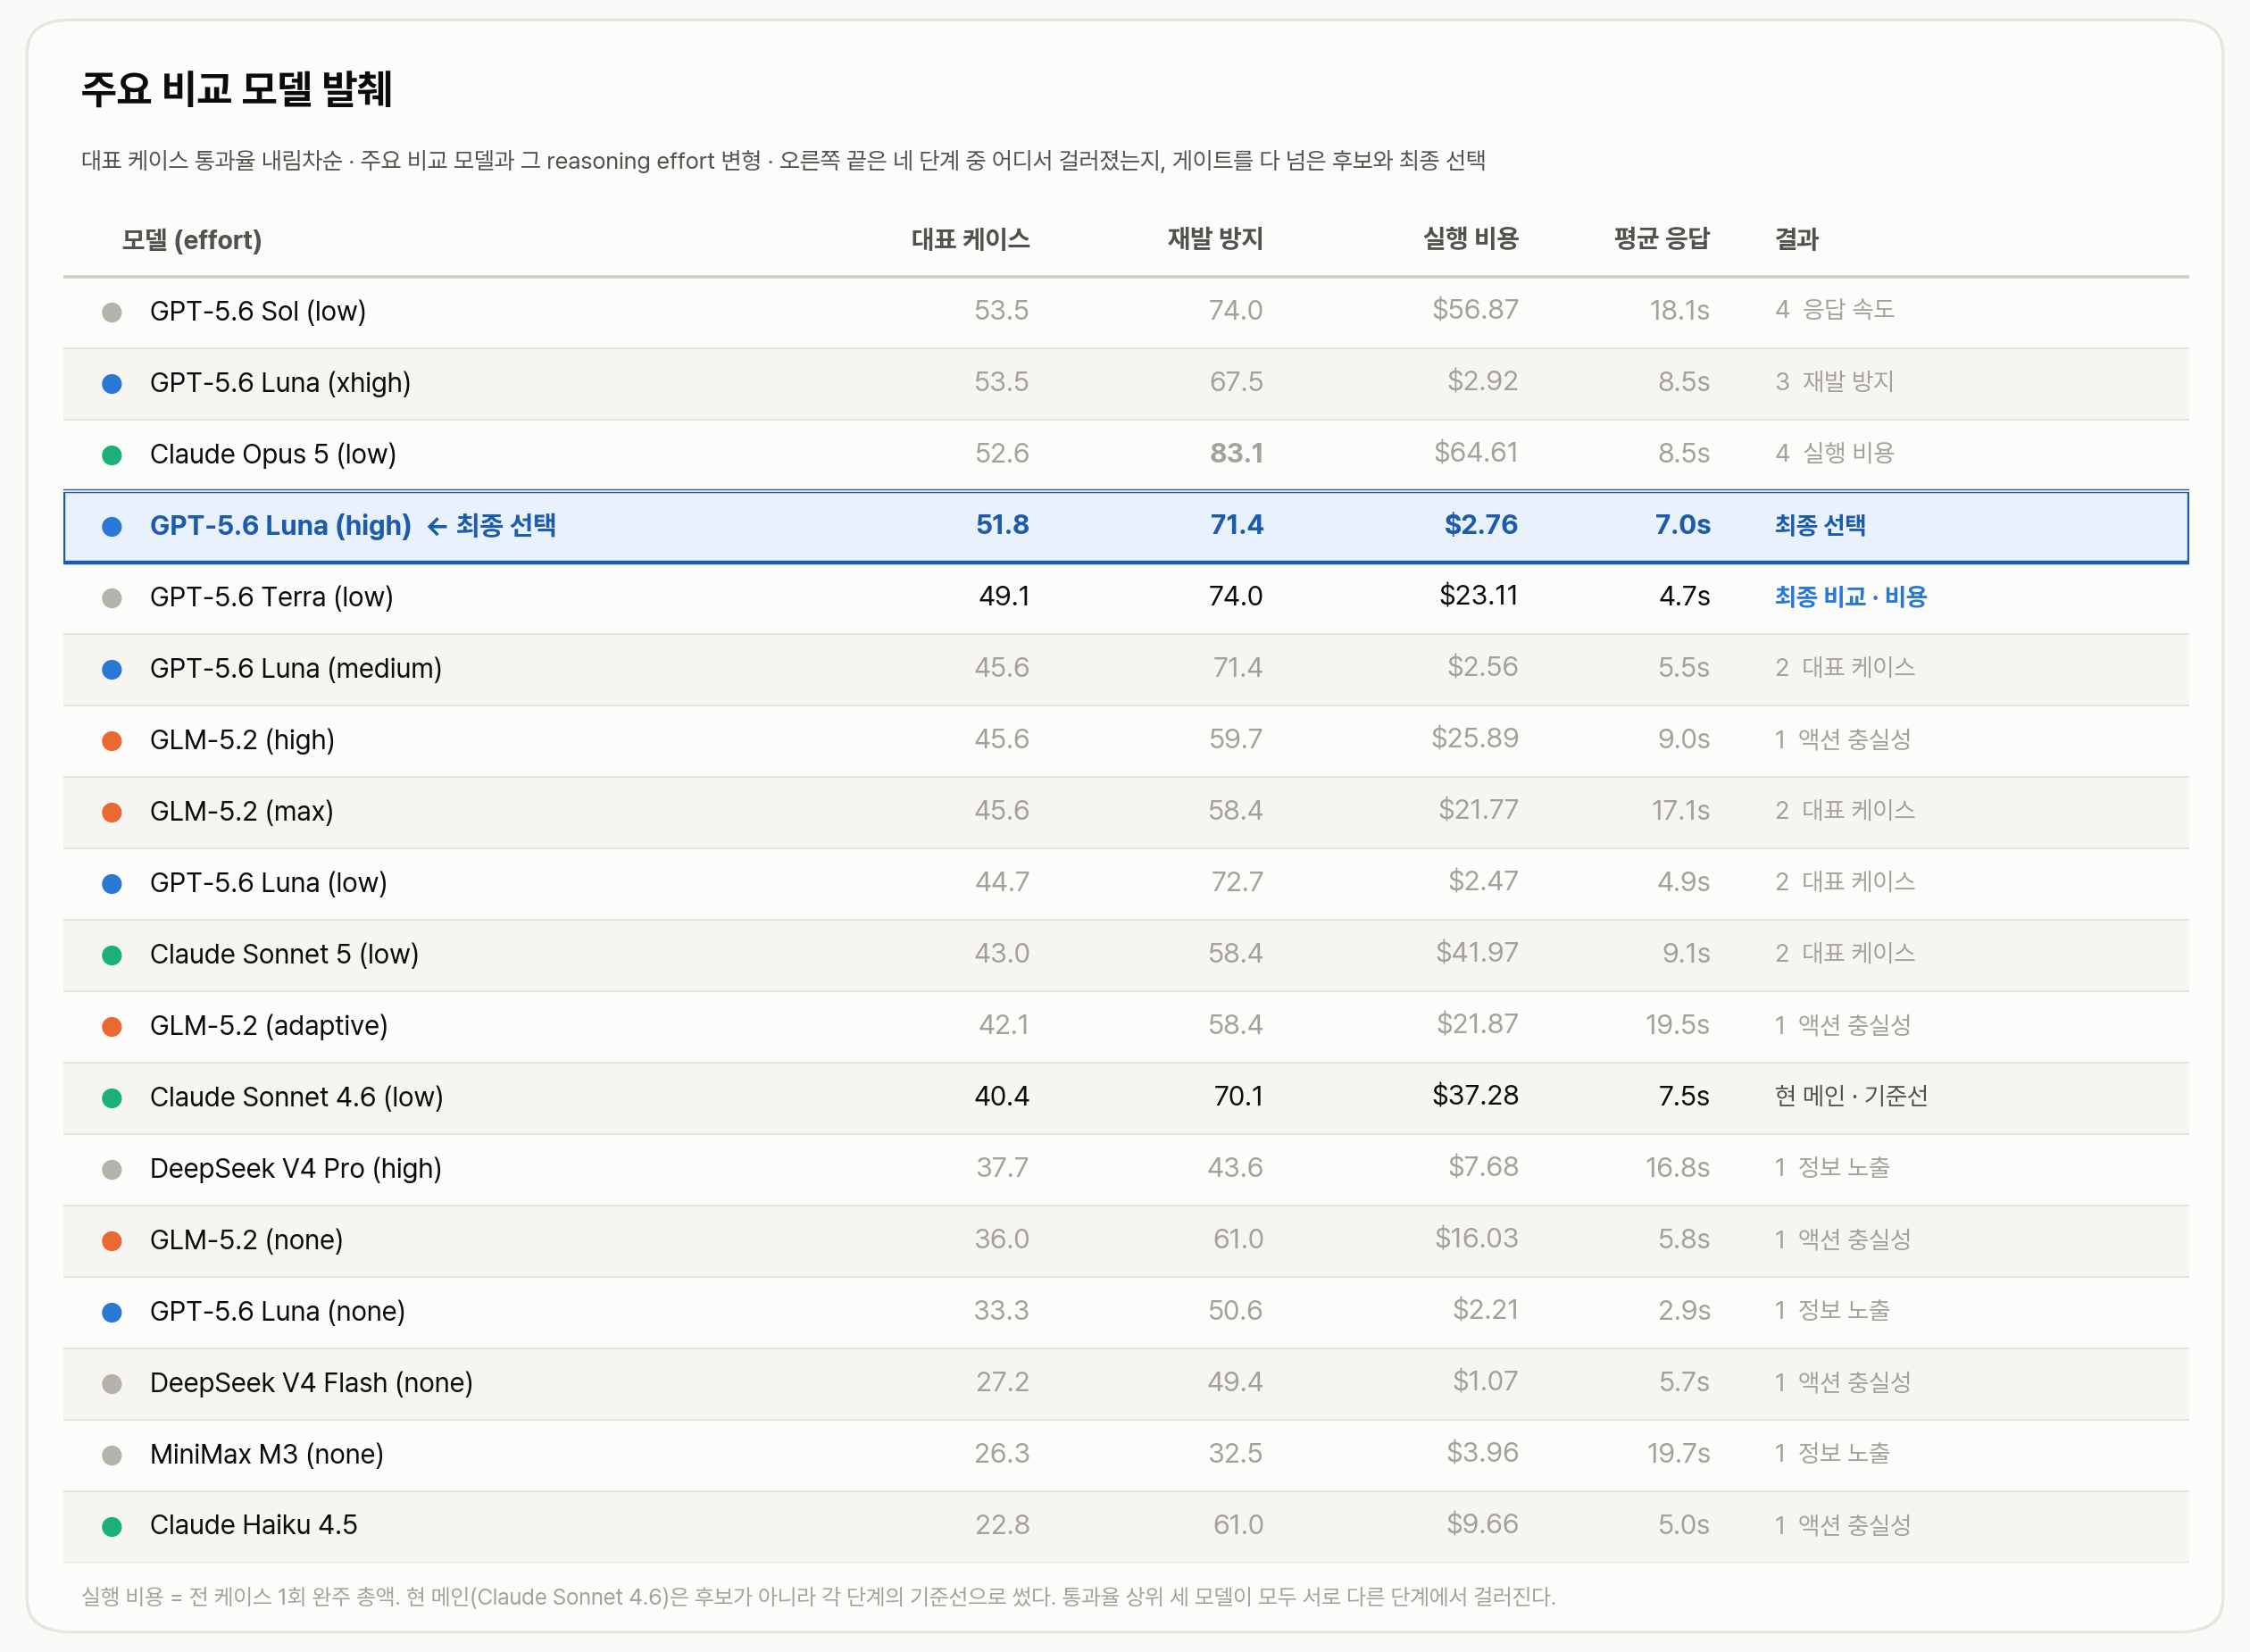Click the footnote starting '실행 비용 = 전 케이스'
This screenshot has height=1652, width=2250.
pyautogui.click(x=818, y=1597)
